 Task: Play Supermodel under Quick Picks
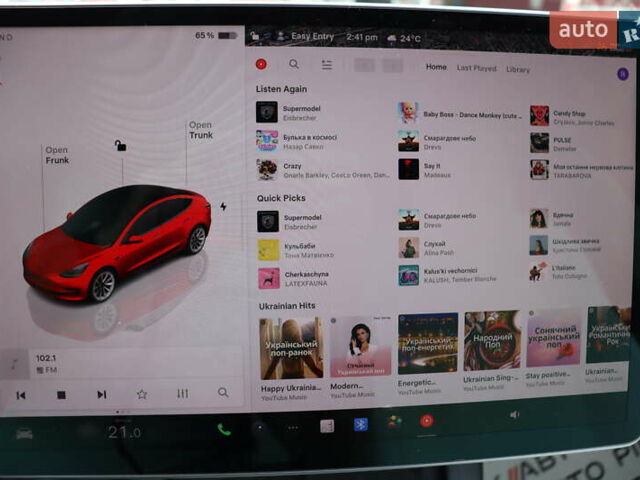tap(289, 222)
